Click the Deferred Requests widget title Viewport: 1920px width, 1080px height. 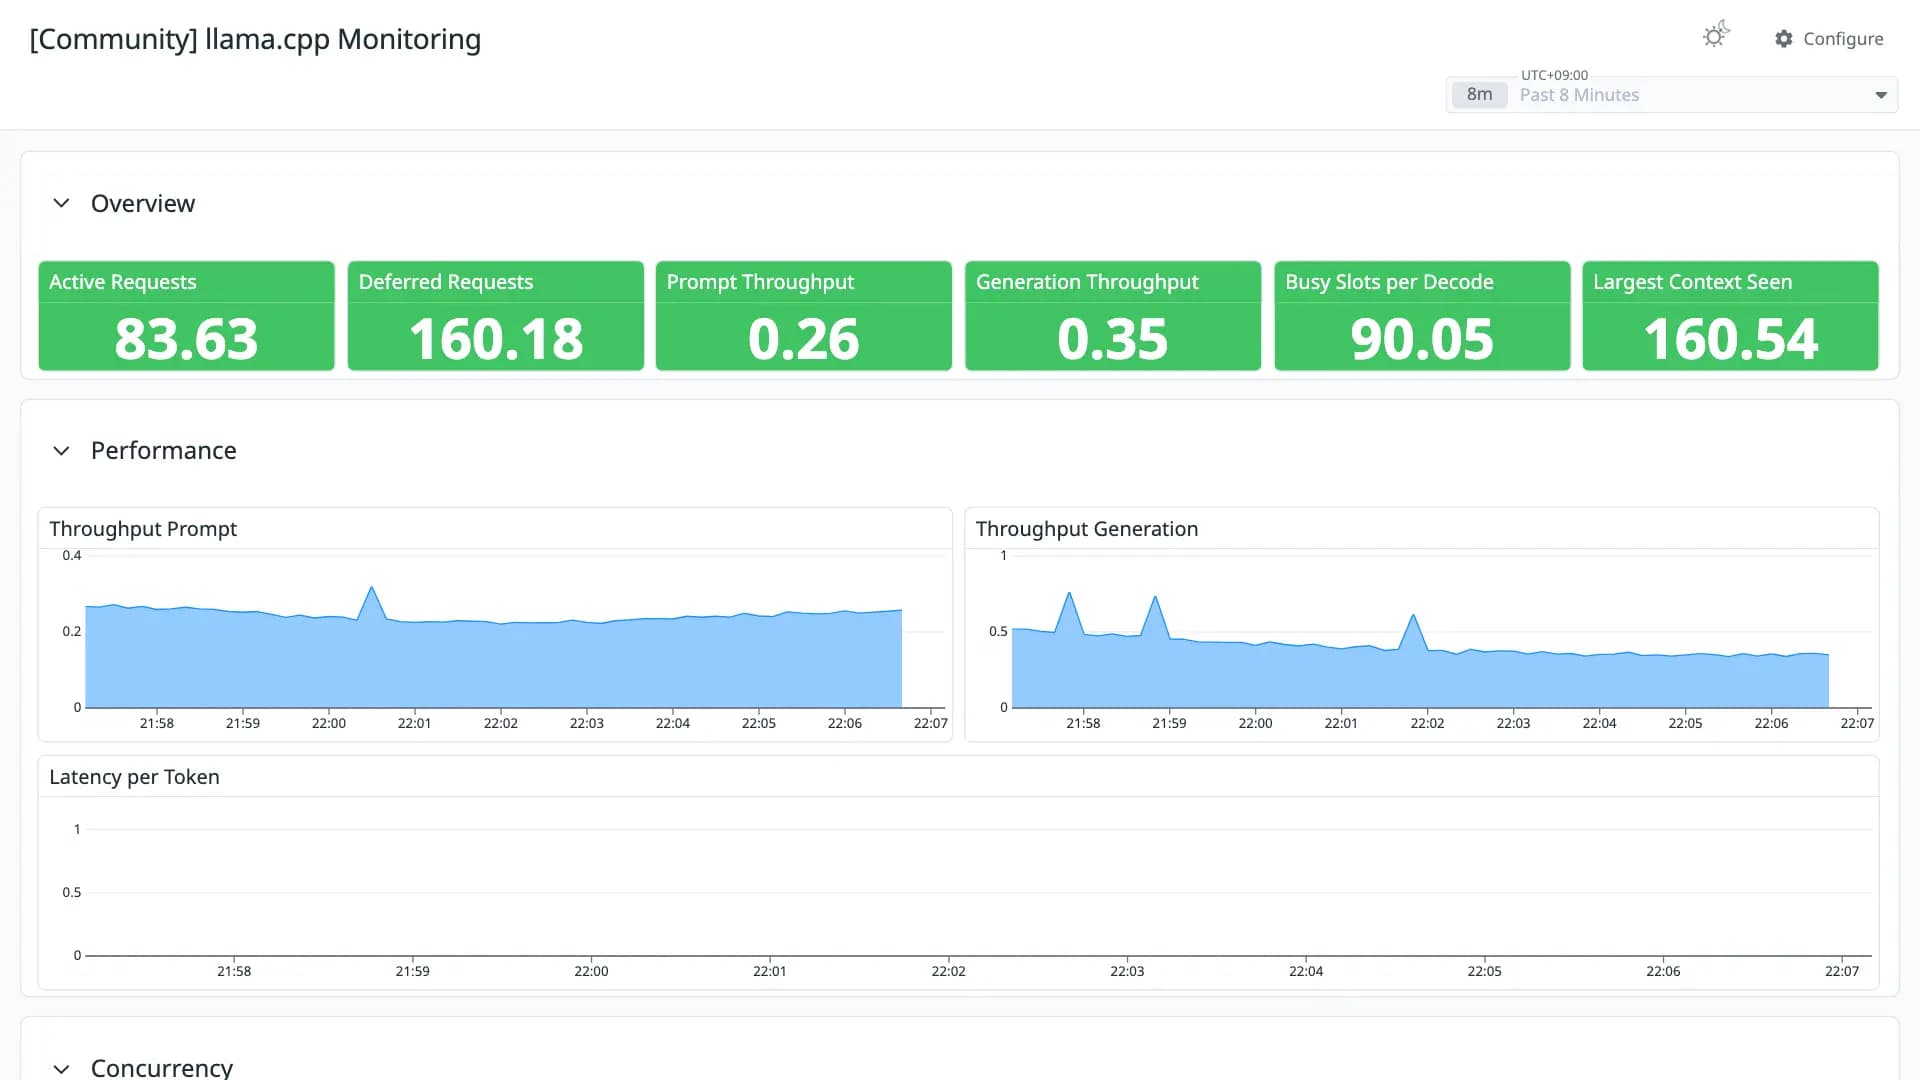point(446,282)
